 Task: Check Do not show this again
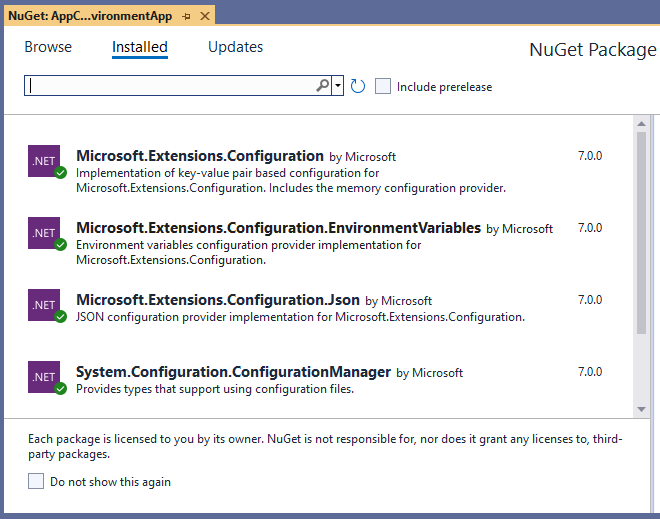pyautogui.click(x=36, y=481)
